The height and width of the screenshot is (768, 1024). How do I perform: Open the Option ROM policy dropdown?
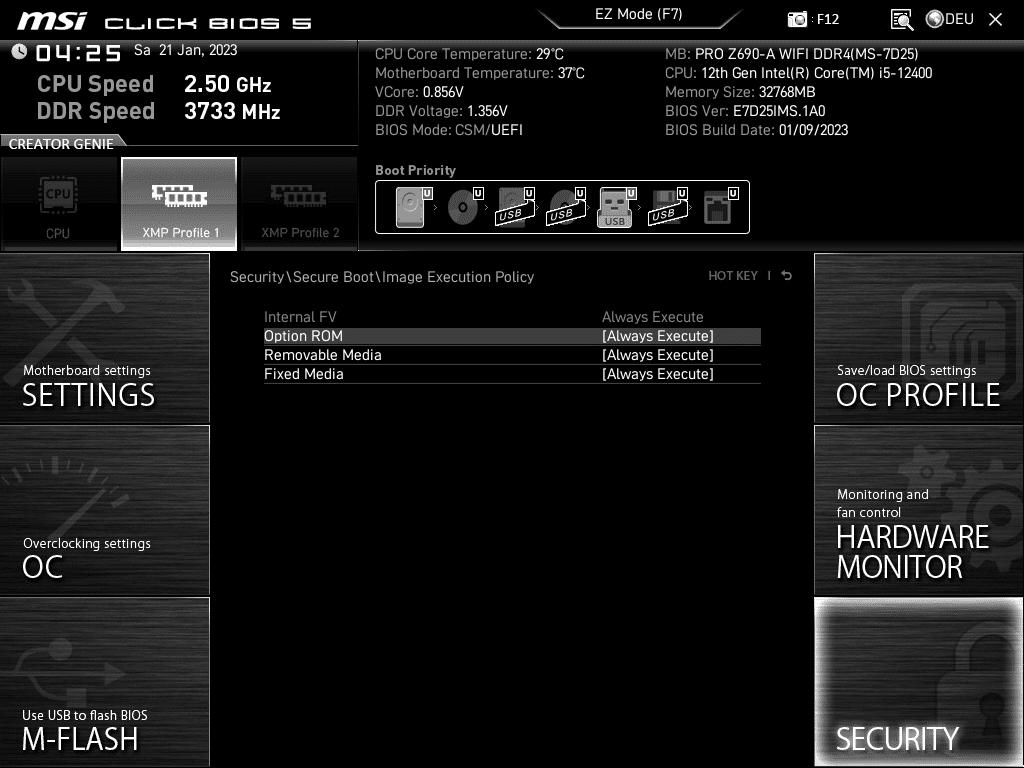pyautogui.click(x=658, y=336)
